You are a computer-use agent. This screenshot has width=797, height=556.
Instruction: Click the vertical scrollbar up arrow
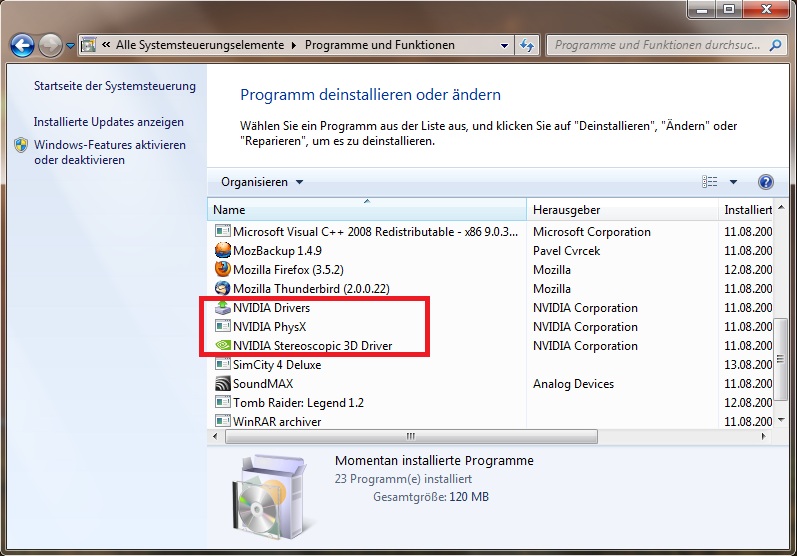781,207
